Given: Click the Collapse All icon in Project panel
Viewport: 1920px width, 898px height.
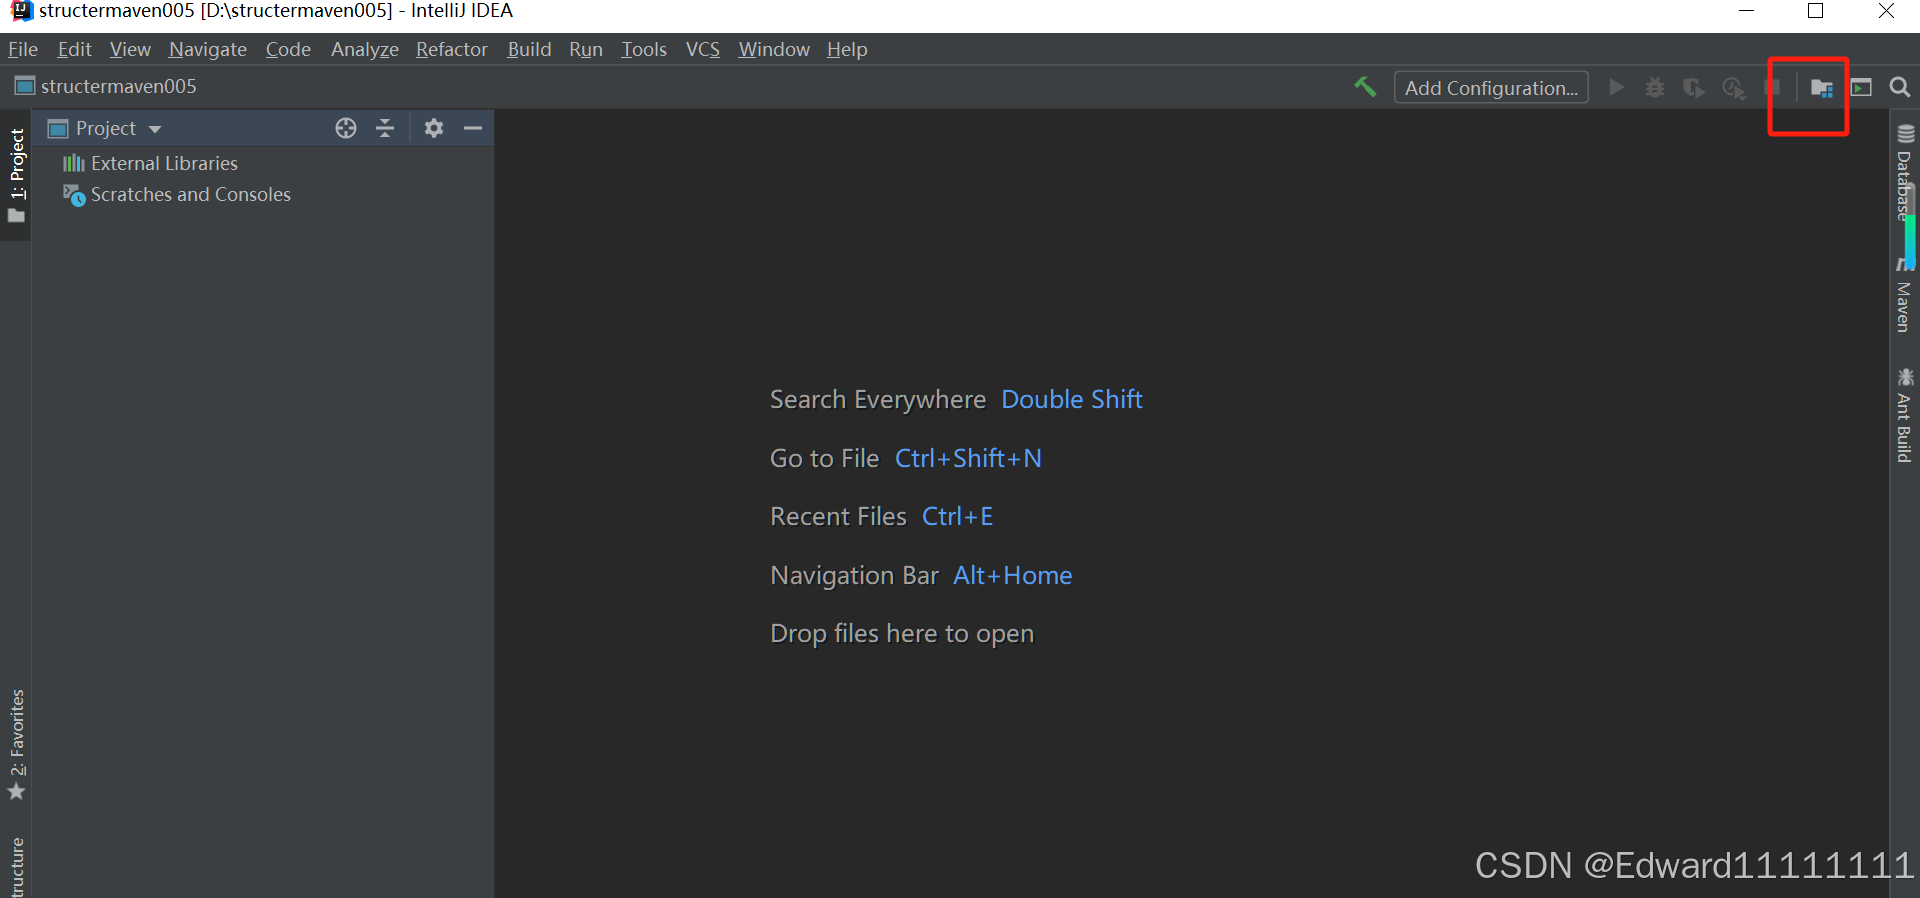Looking at the screenshot, I should (385, 128).
